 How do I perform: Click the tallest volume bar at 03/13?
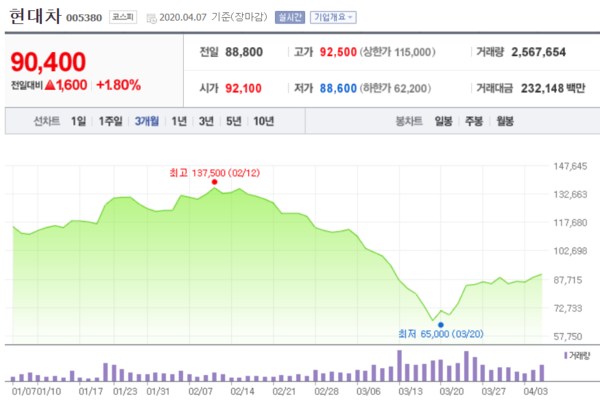[399, 366]
